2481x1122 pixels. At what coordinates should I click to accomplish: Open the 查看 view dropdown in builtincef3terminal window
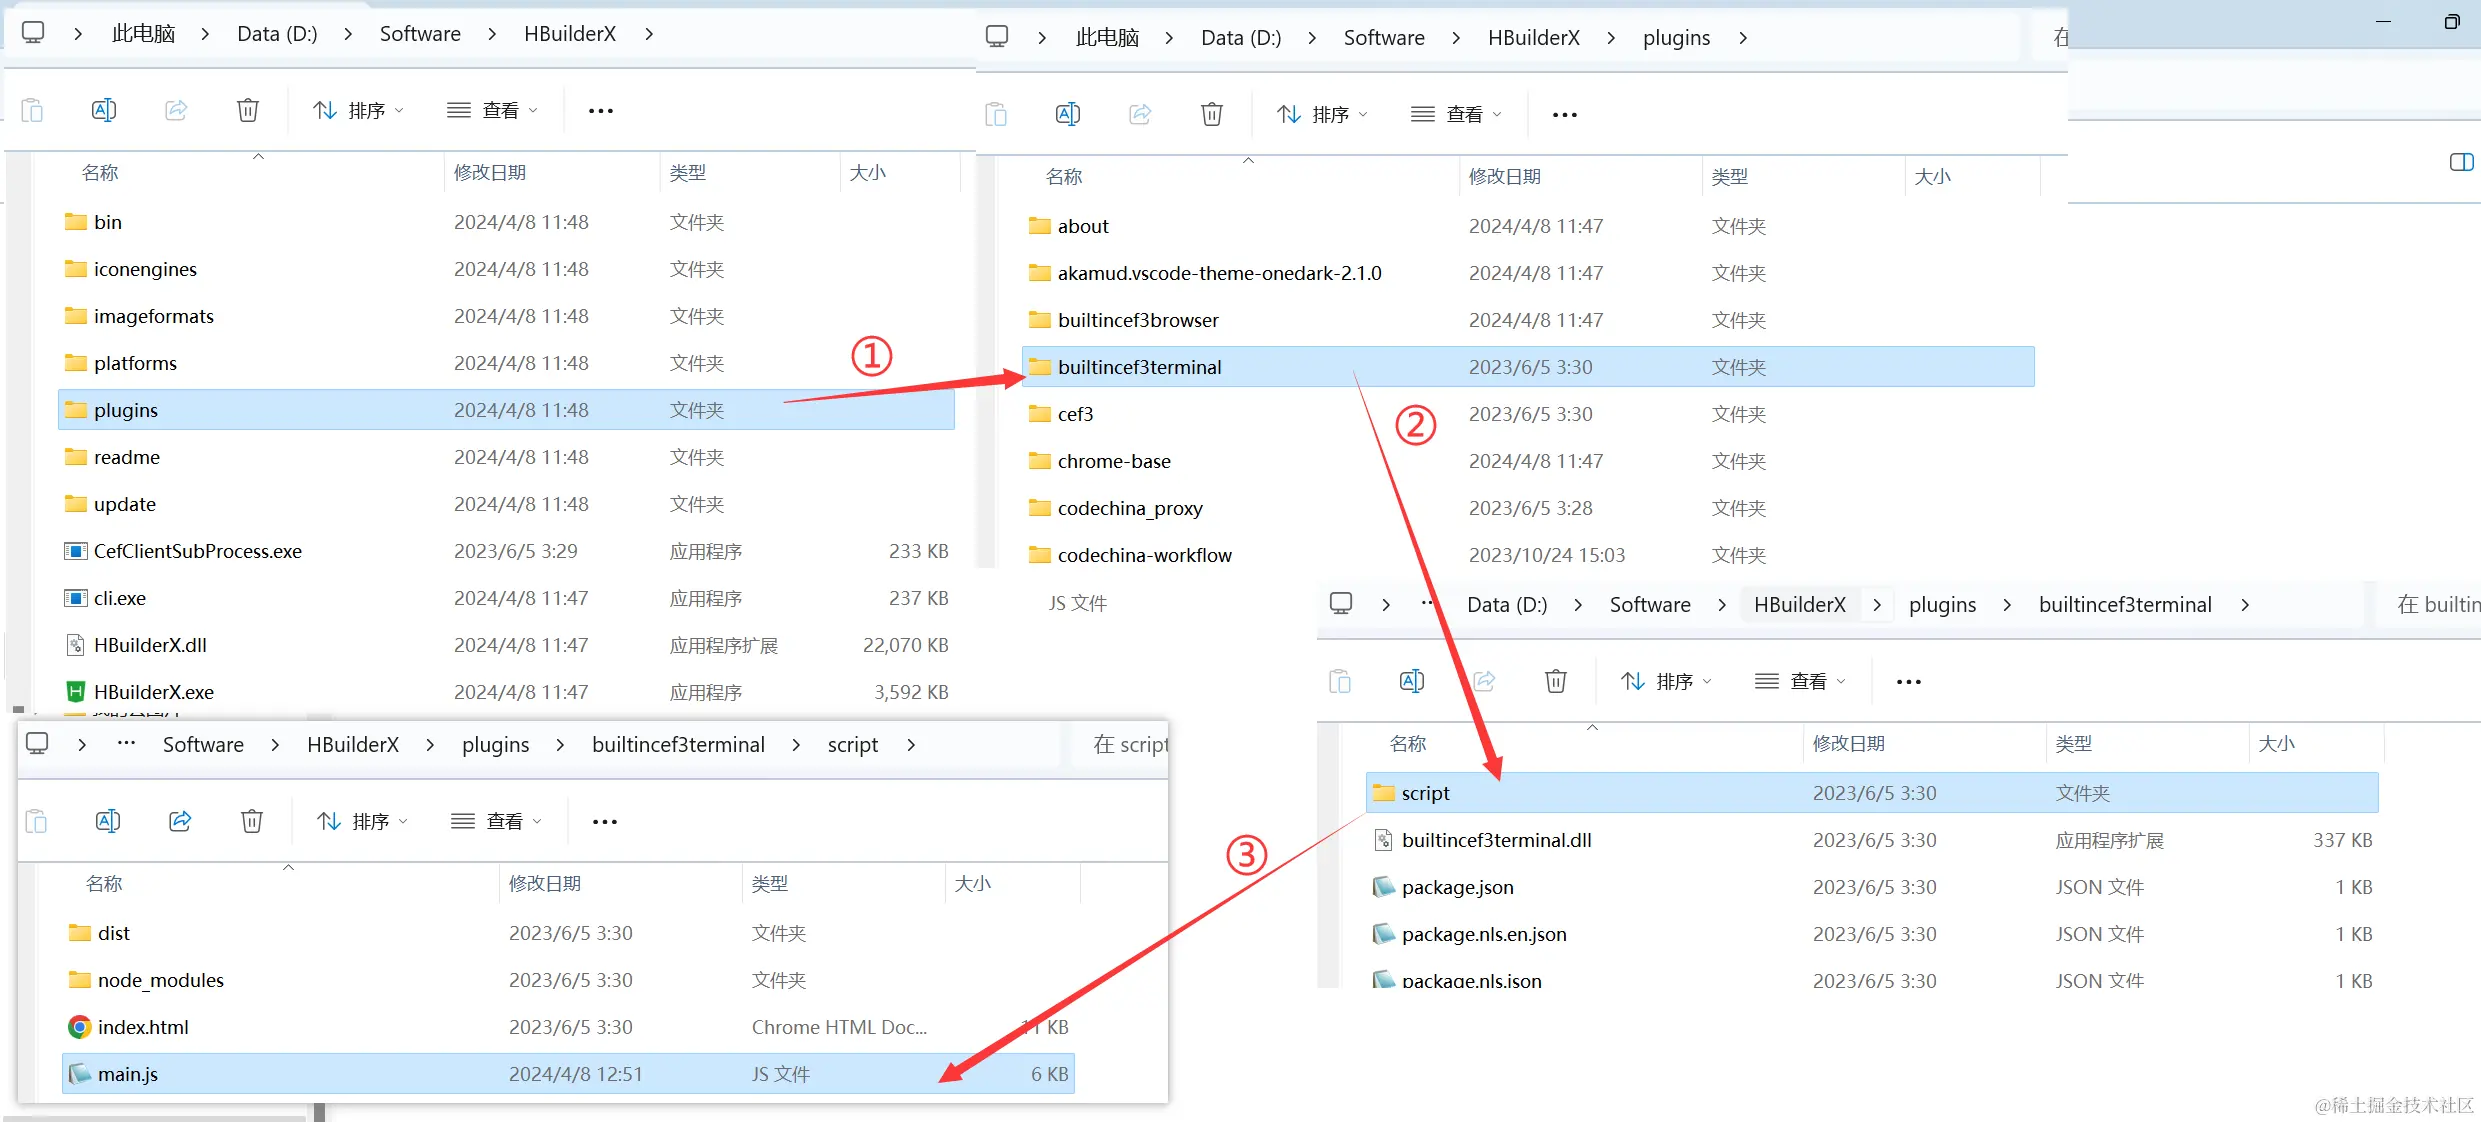pyautogui.click(x=1801, y=681)
